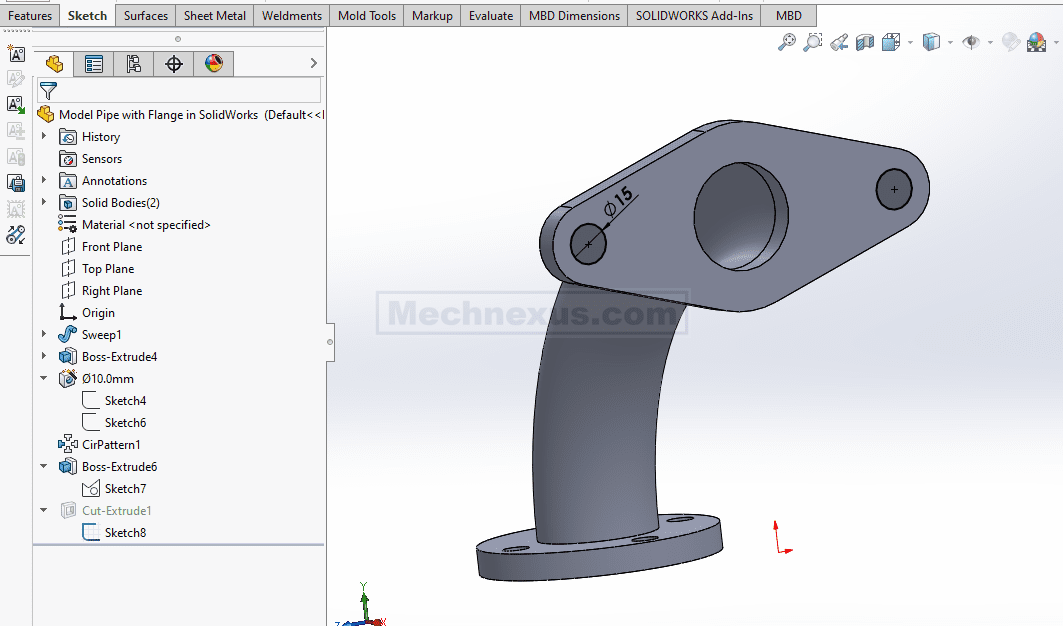Click the Hole Wizard Ø10.0mm feature icon
This screenshot has width=1063, height=626.
tap(68, 378)
